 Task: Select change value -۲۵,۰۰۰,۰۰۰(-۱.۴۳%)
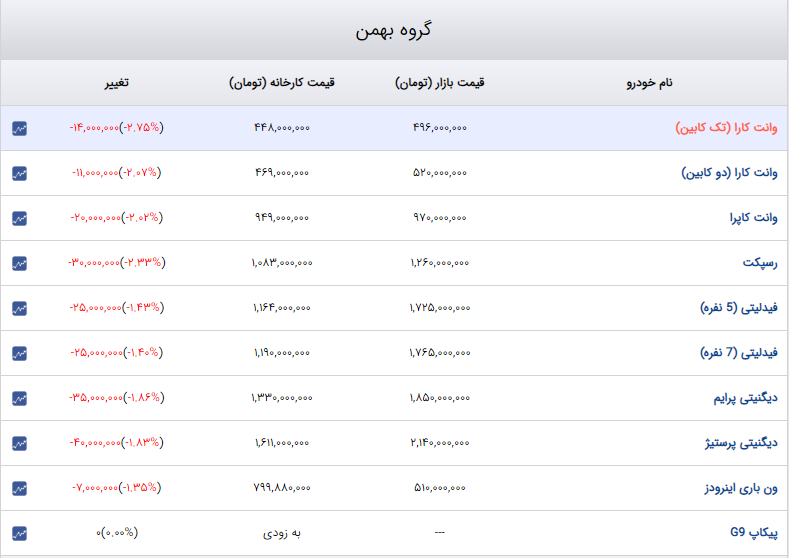pos(117,308)
